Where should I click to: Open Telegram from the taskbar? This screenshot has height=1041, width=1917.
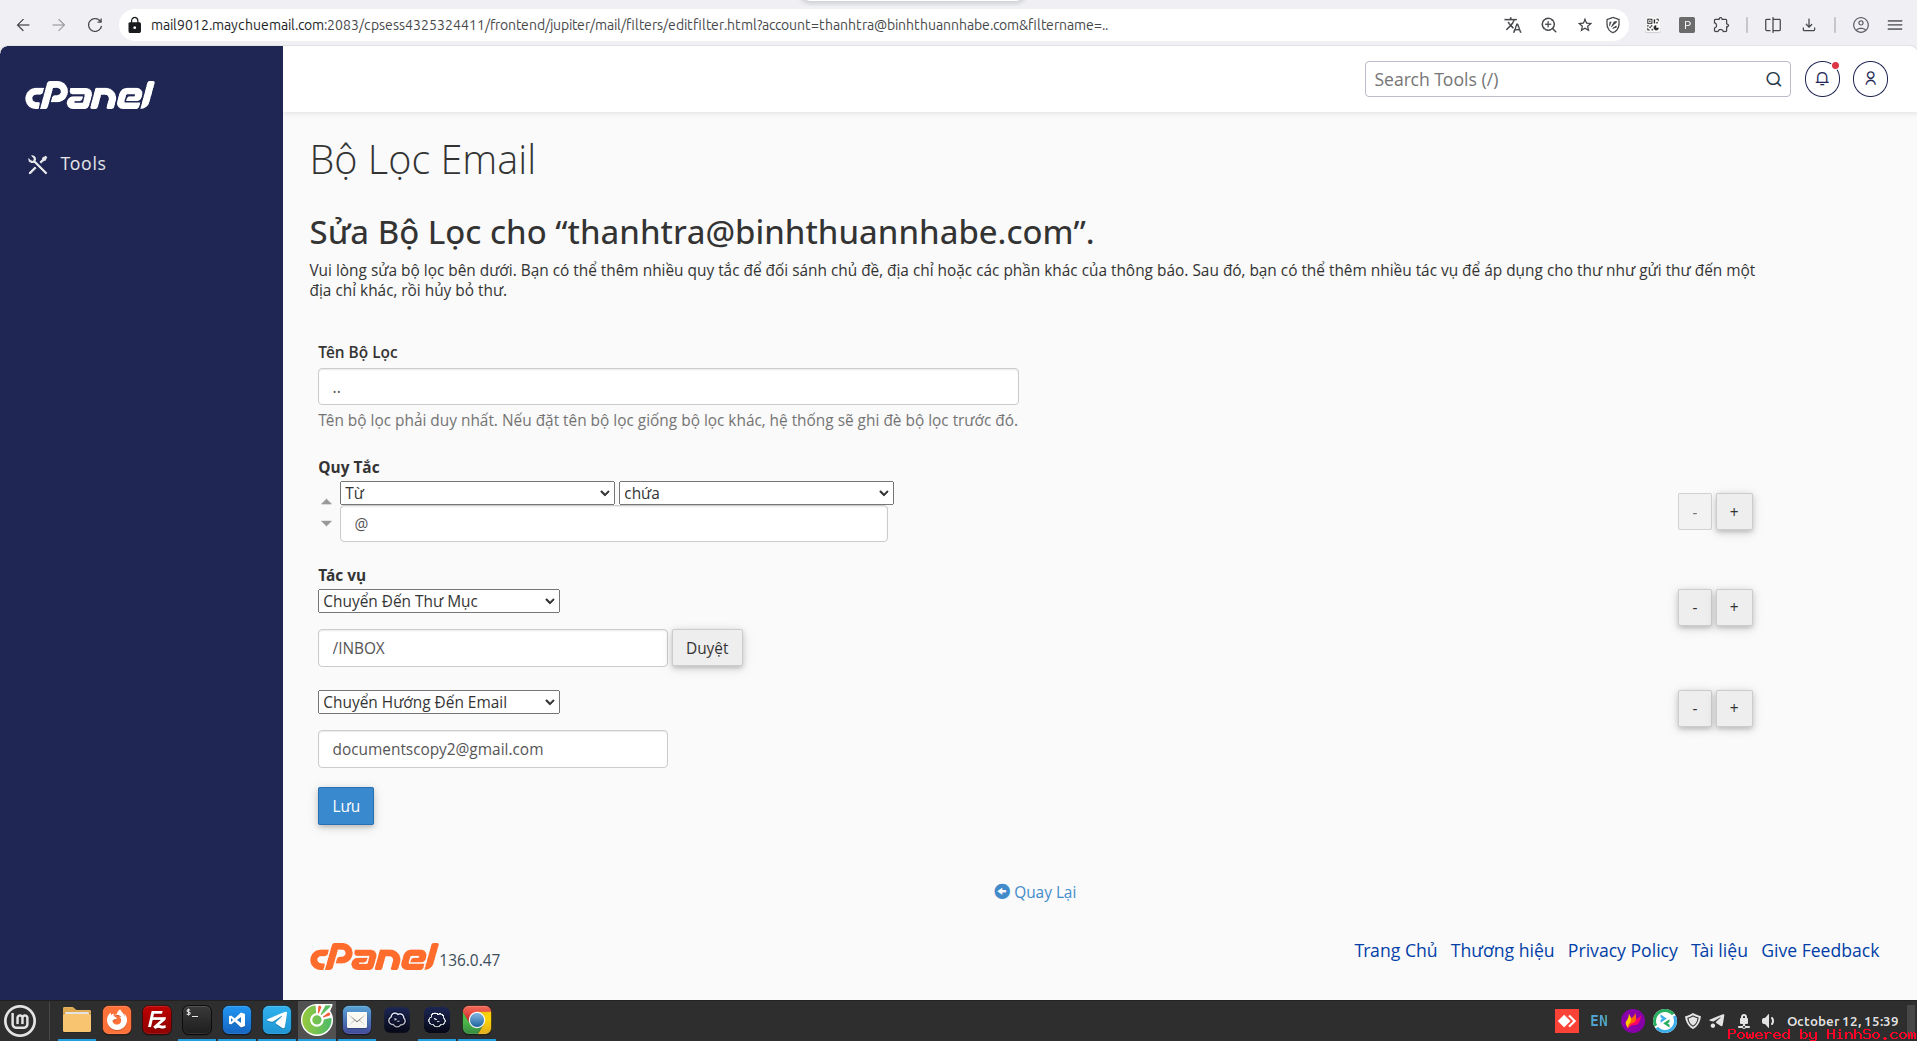click(277, 1020)
